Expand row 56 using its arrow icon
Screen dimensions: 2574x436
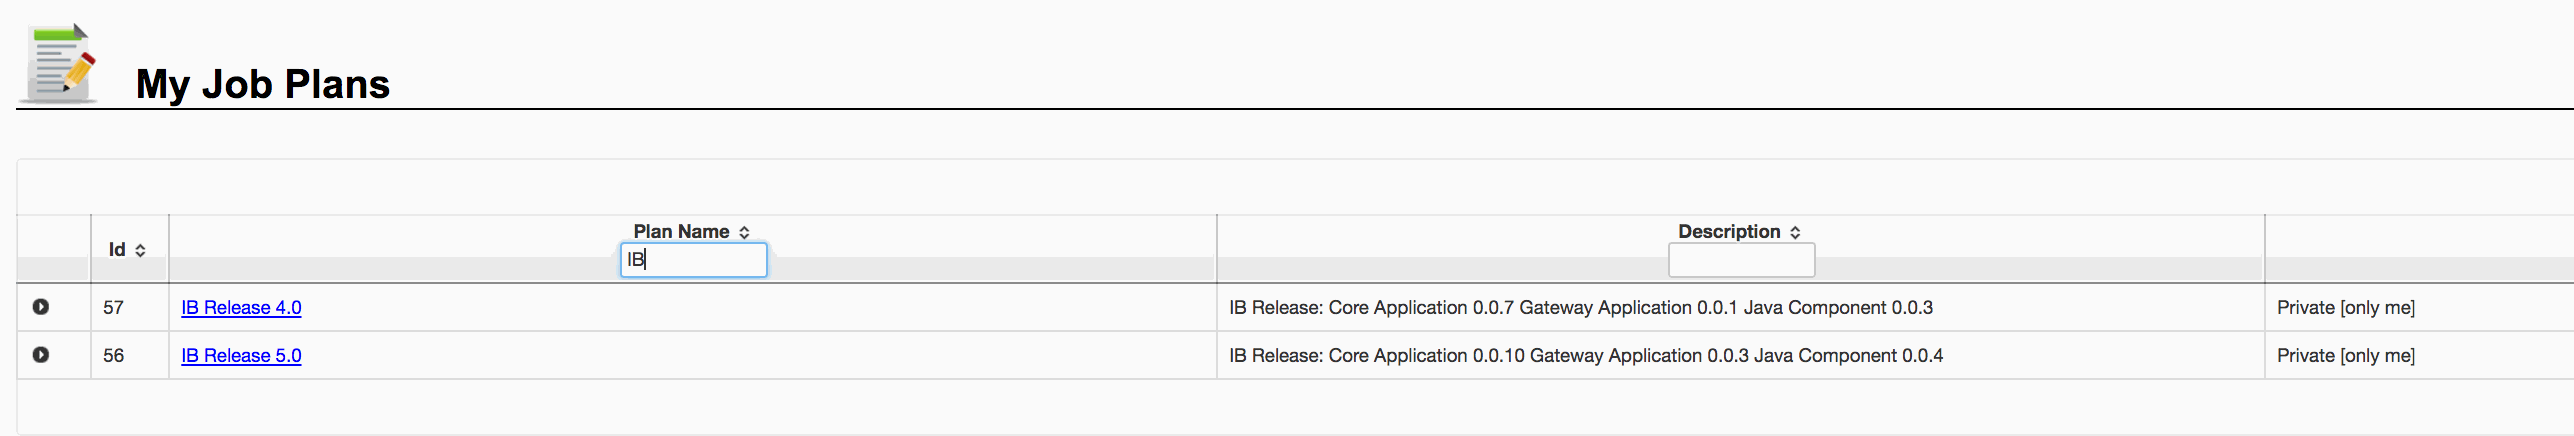click(41, 355)
